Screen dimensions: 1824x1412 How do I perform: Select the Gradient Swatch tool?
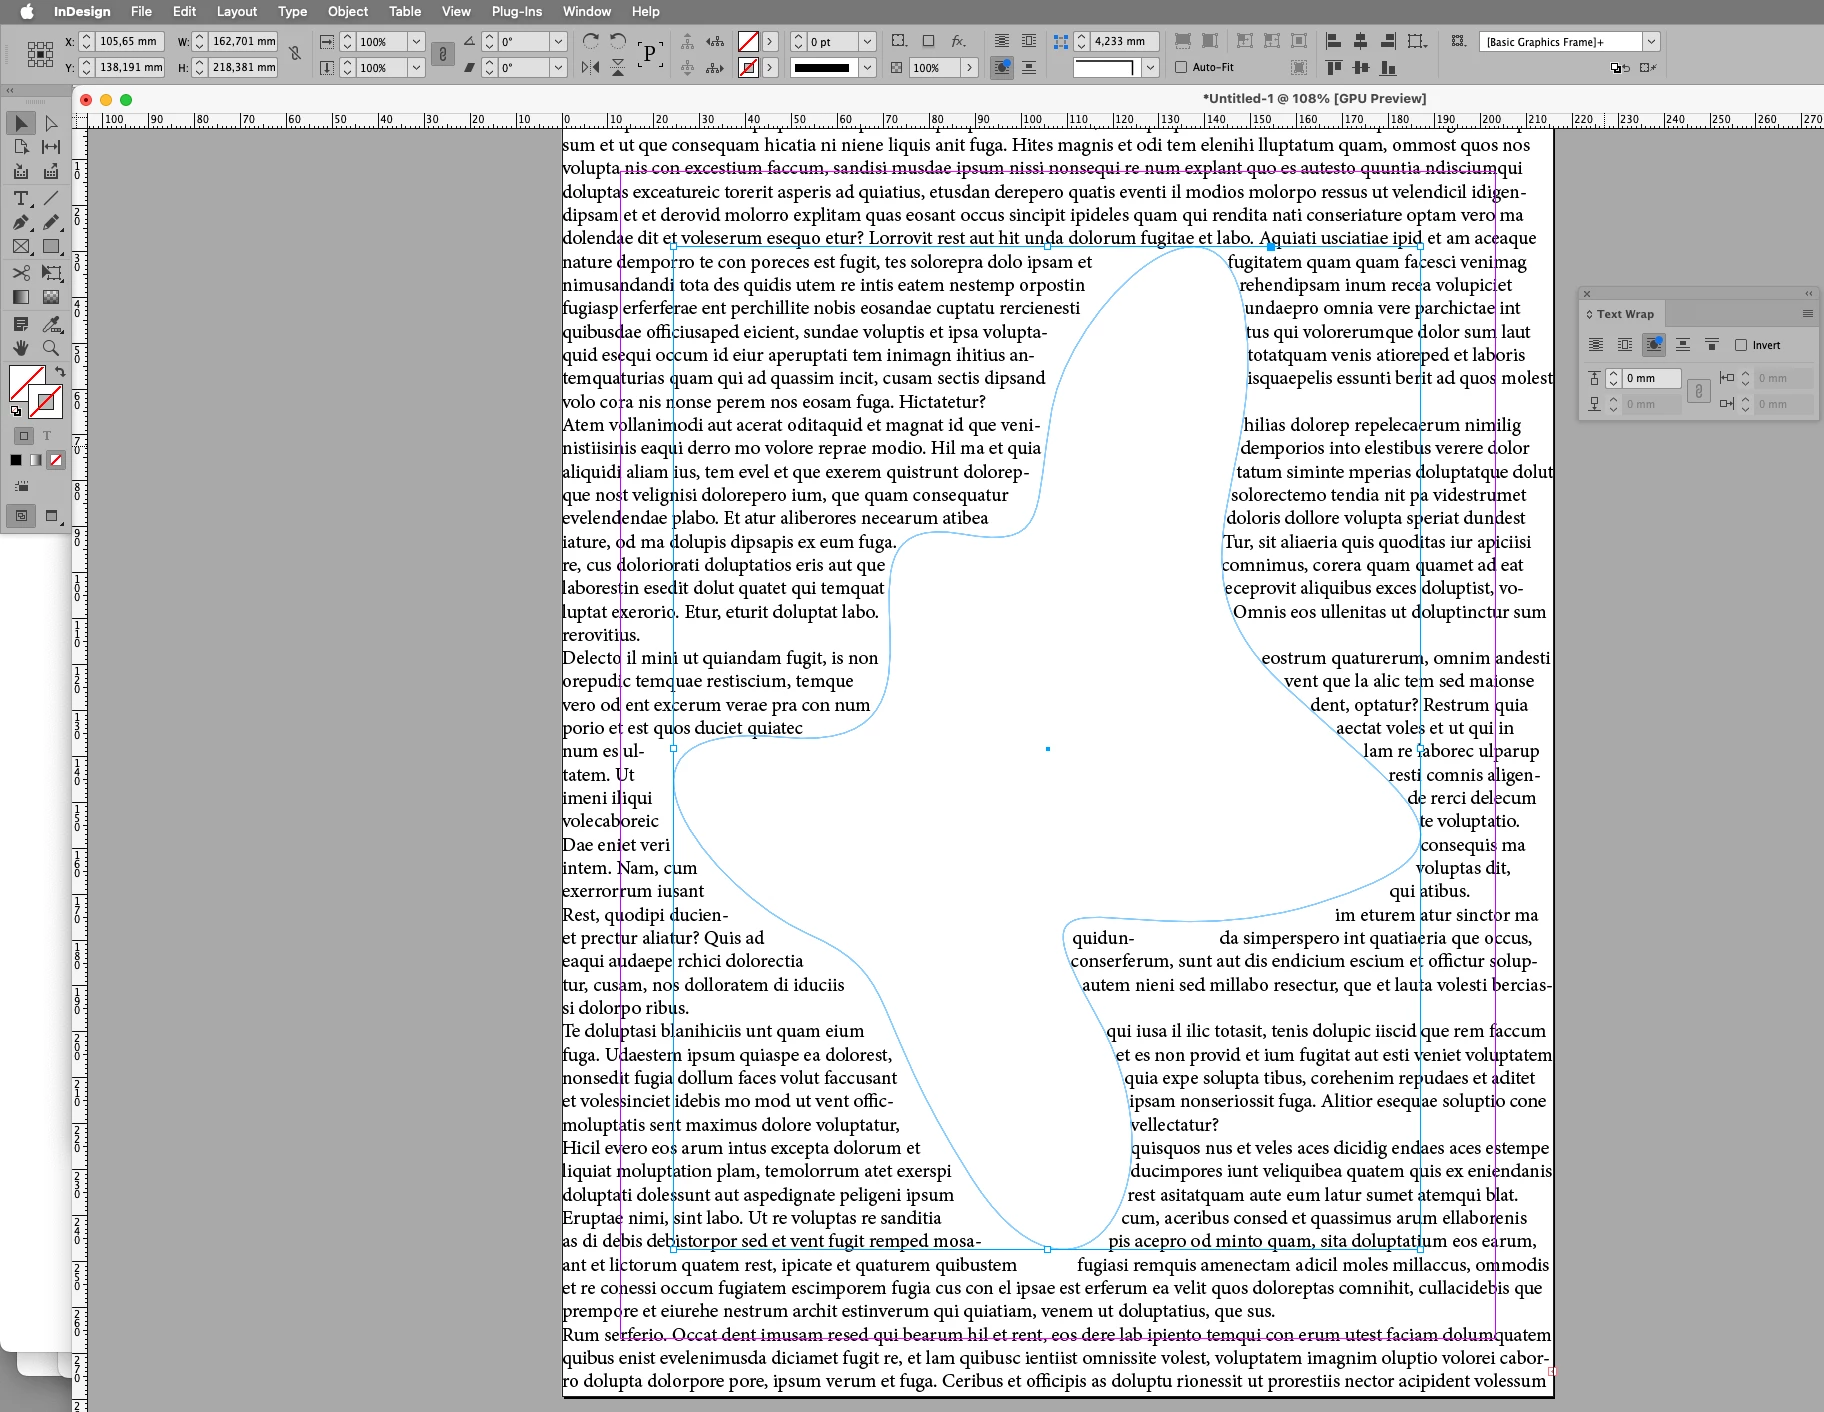click(21, 297)
